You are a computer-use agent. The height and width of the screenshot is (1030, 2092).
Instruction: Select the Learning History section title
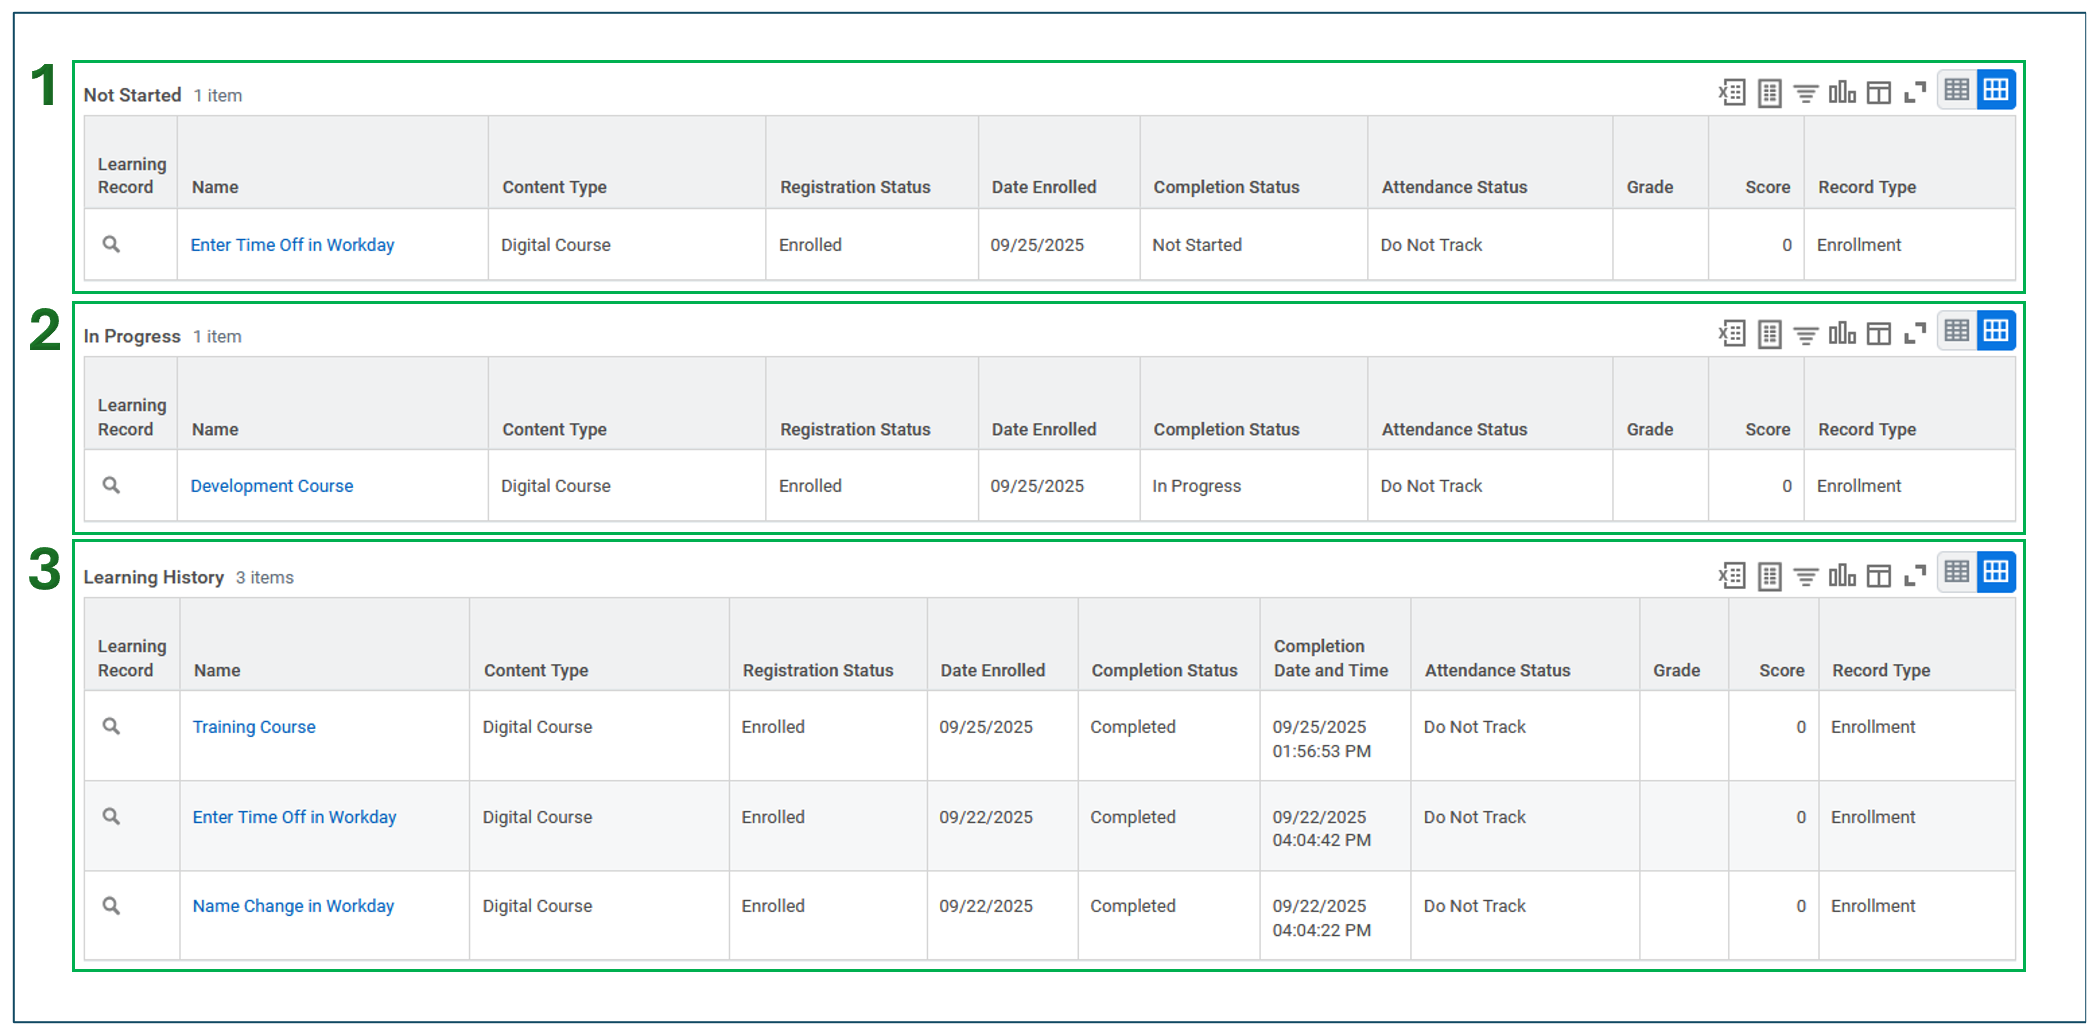coord(153,577)
